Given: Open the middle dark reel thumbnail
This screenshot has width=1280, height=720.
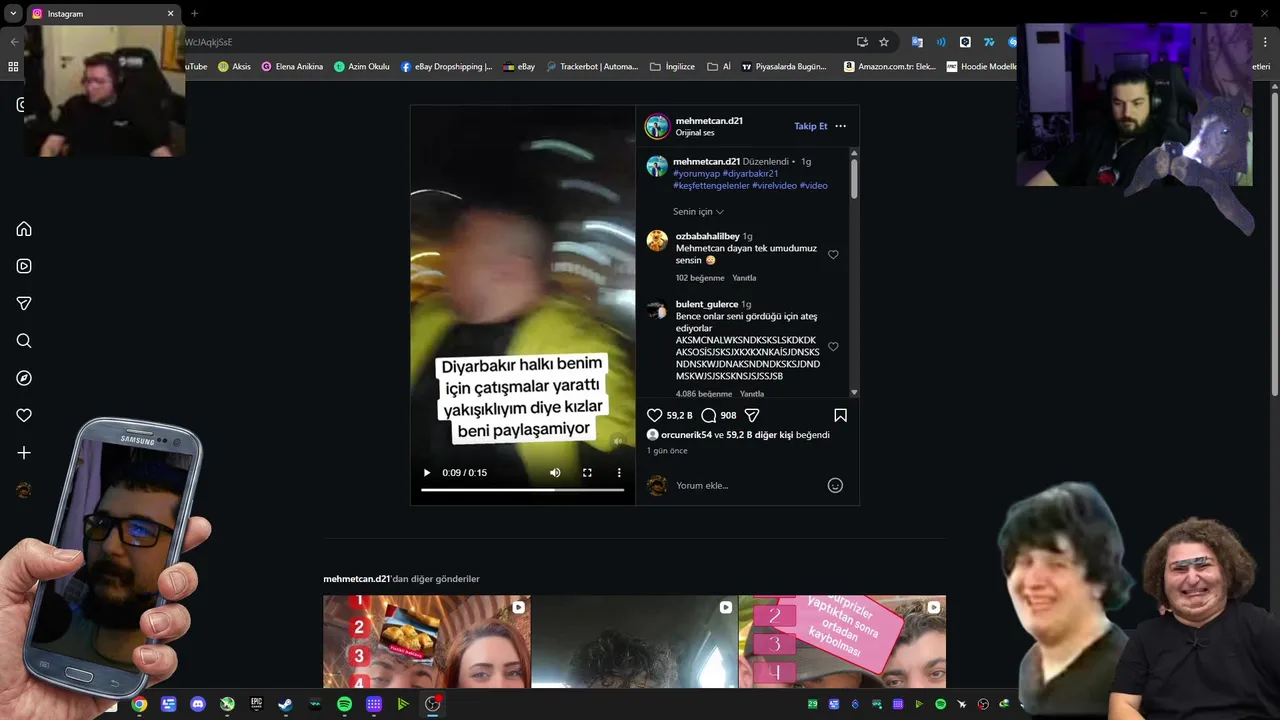Looking at the screenshot, I should click(634, 642).
